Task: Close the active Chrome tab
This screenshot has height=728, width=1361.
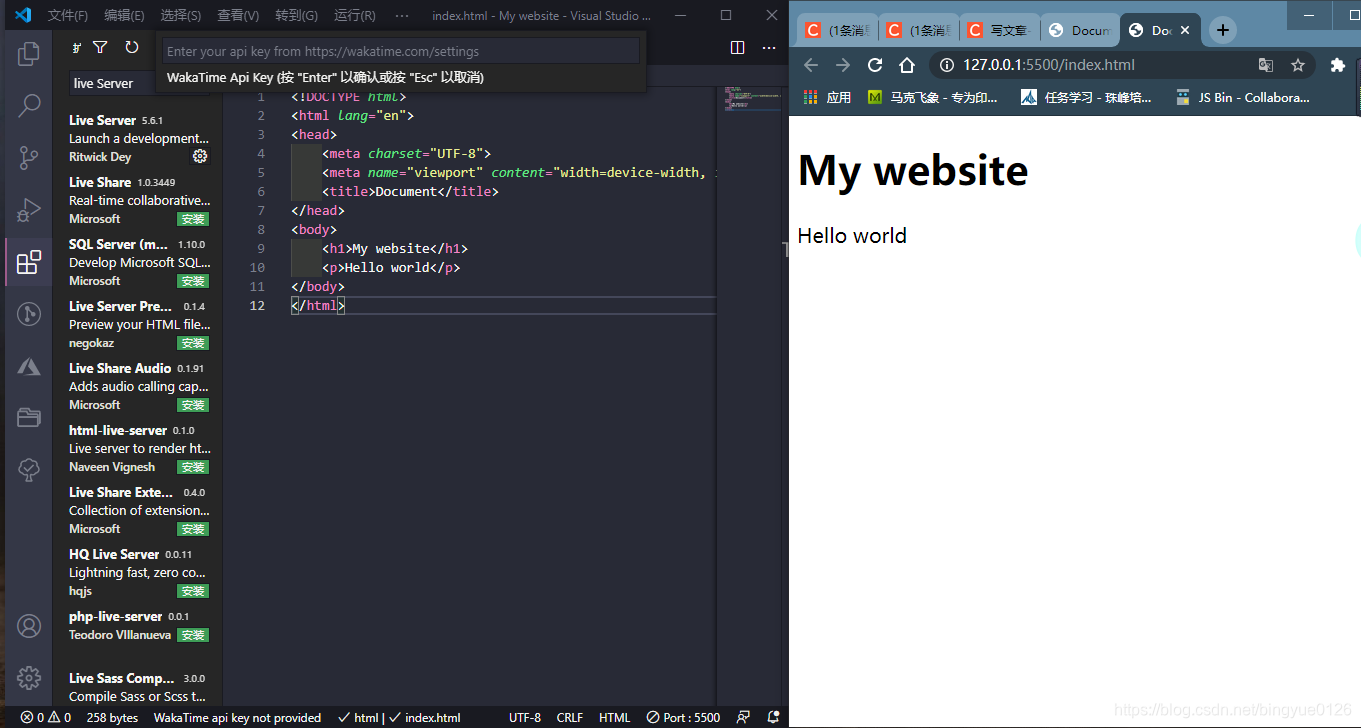Action: (1185, 30)
